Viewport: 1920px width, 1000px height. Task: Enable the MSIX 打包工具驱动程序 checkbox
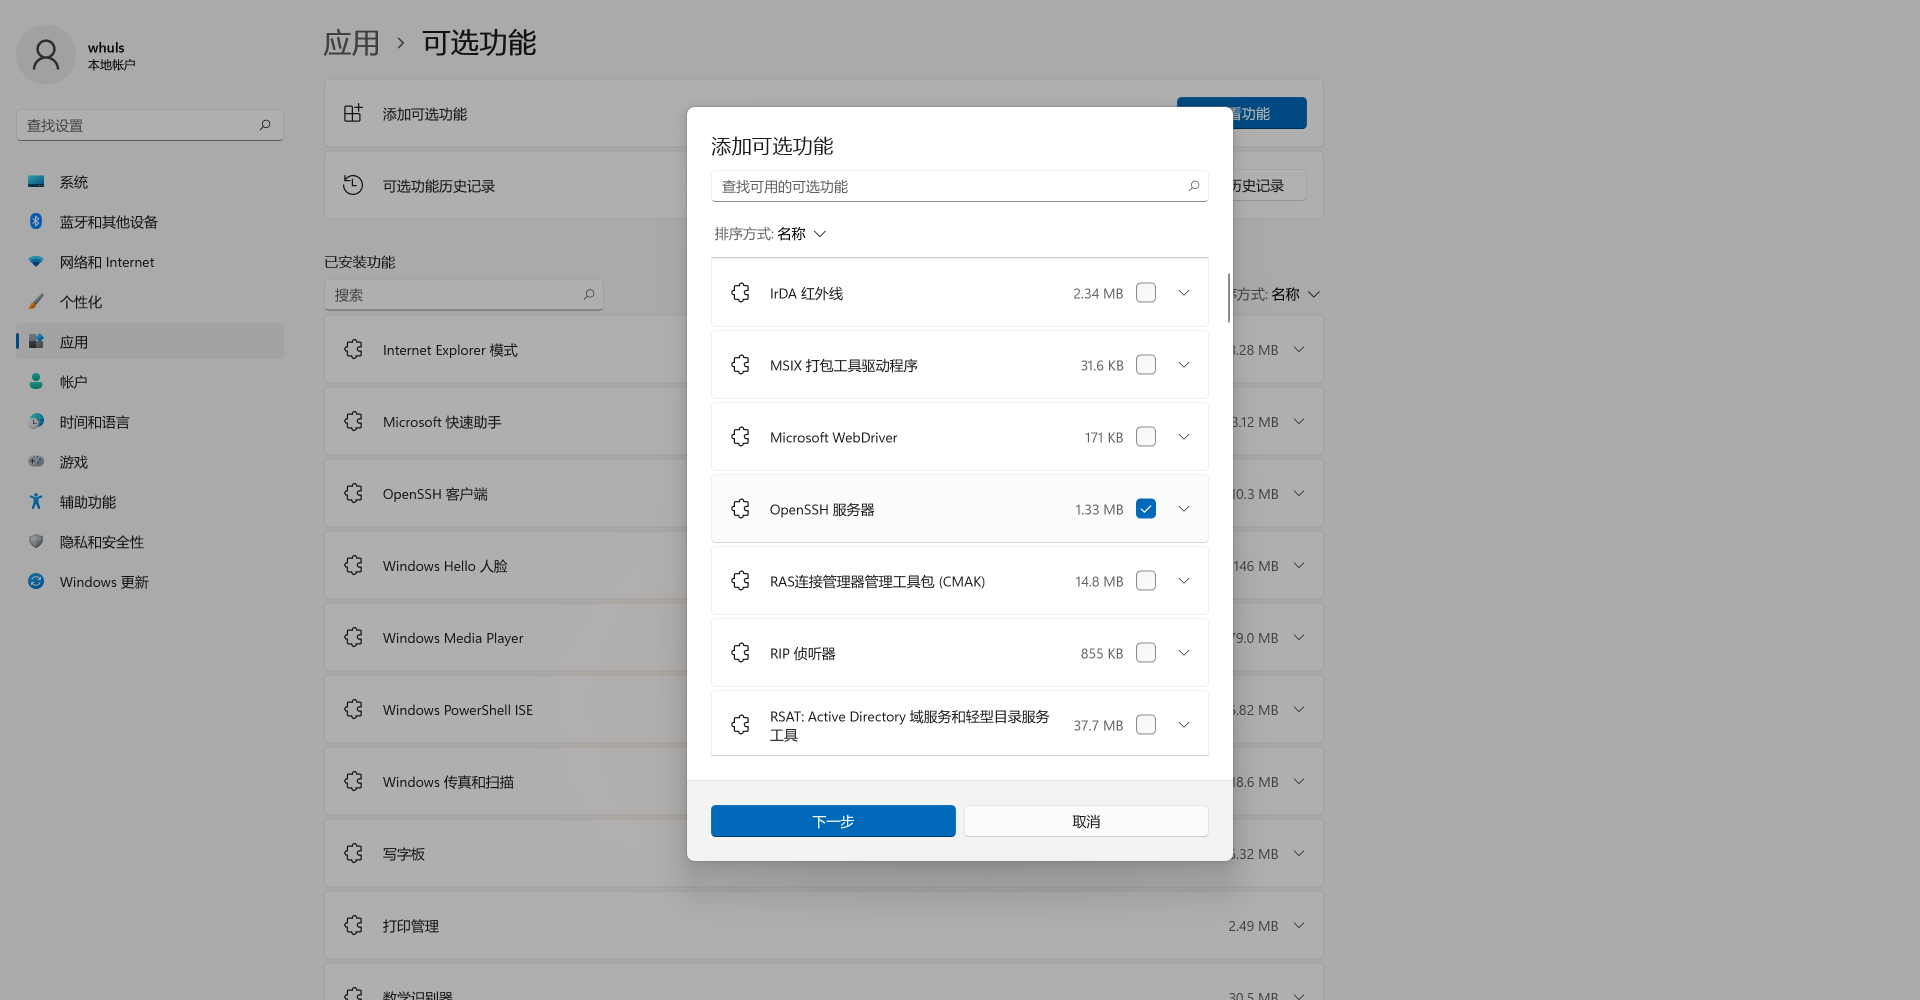(x=1146, y=365)
